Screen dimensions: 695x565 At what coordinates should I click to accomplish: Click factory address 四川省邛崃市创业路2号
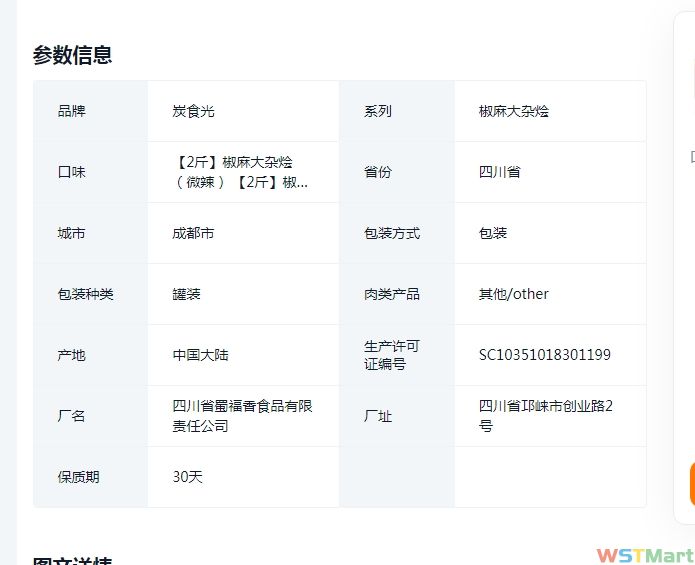click(545, 416)
